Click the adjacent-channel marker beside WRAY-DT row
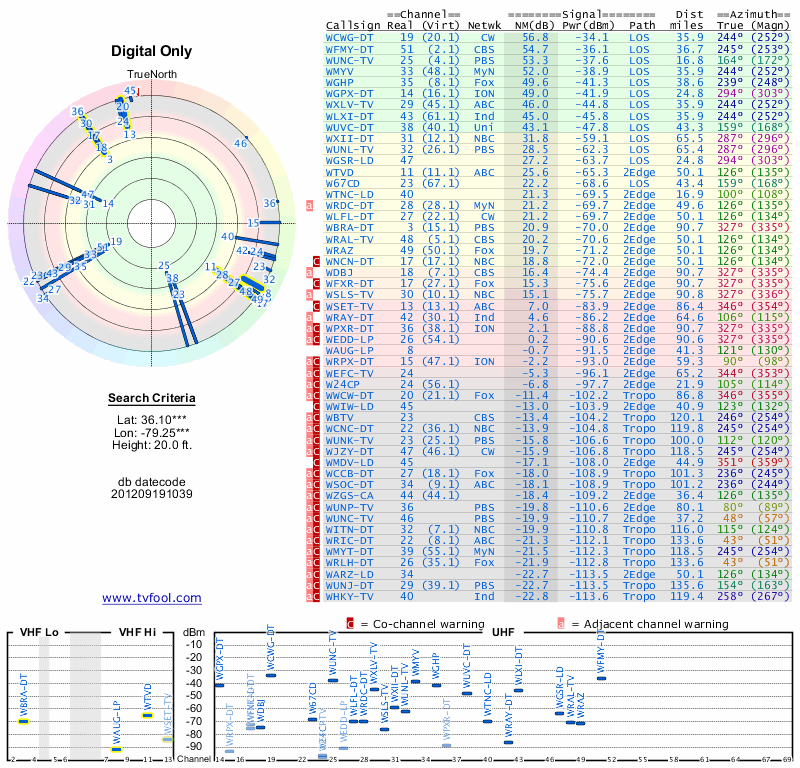This screenshot has width=800, height=768. (309, 317)
